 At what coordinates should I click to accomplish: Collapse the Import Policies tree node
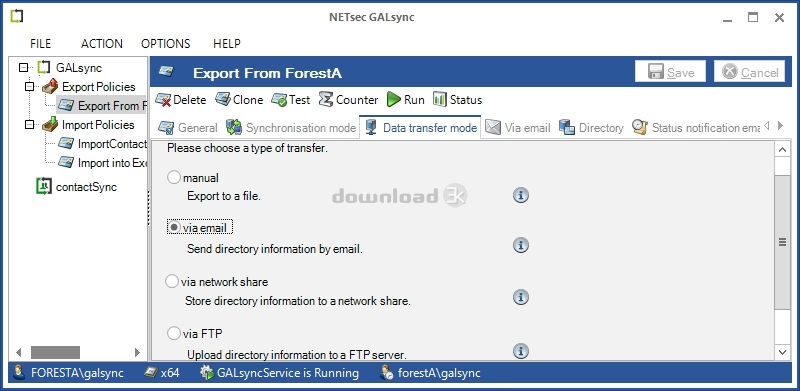(30, 125)
